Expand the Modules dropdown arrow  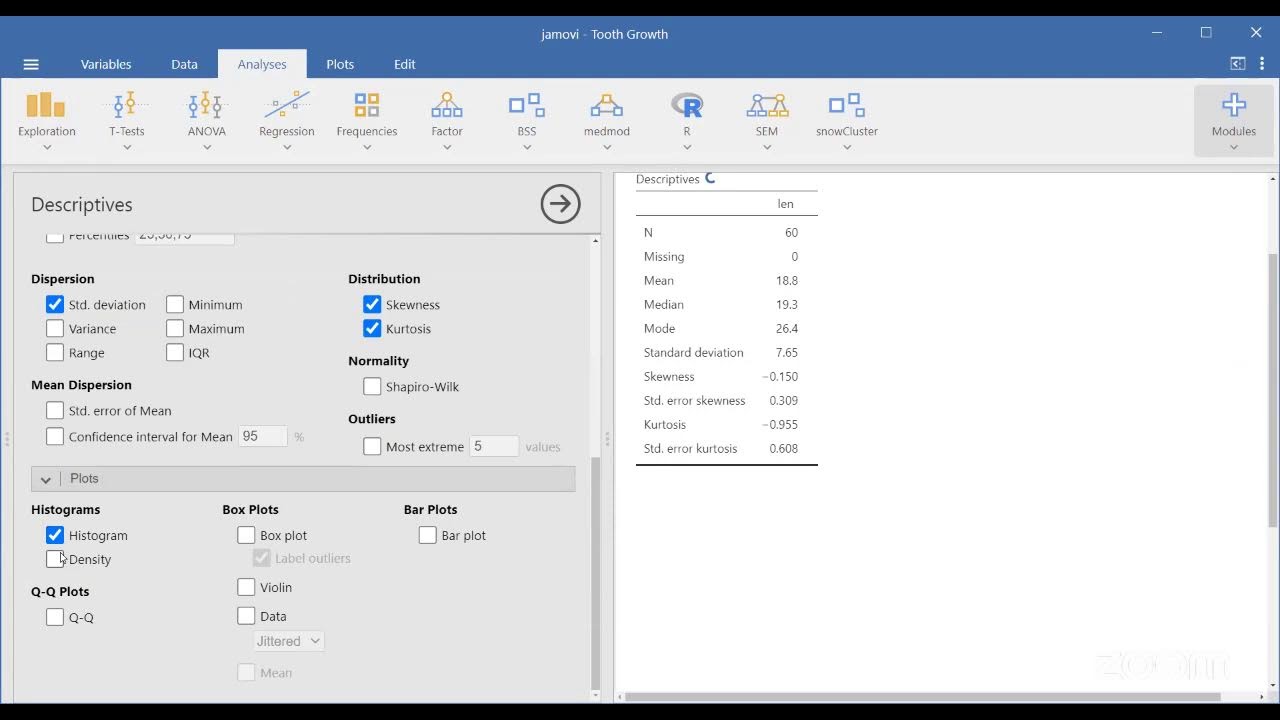pos(1234,148)
